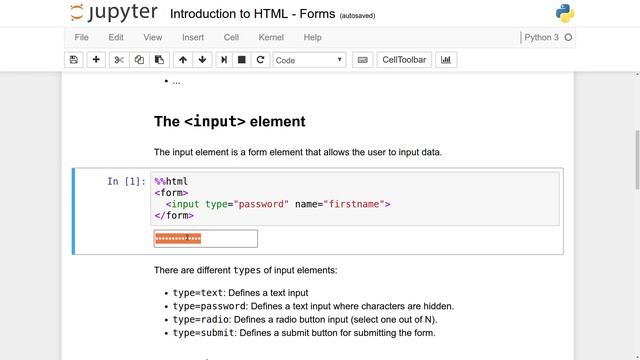Click the kernel idle indicator circle
640x360 pixels.
(x=568, y=38)
